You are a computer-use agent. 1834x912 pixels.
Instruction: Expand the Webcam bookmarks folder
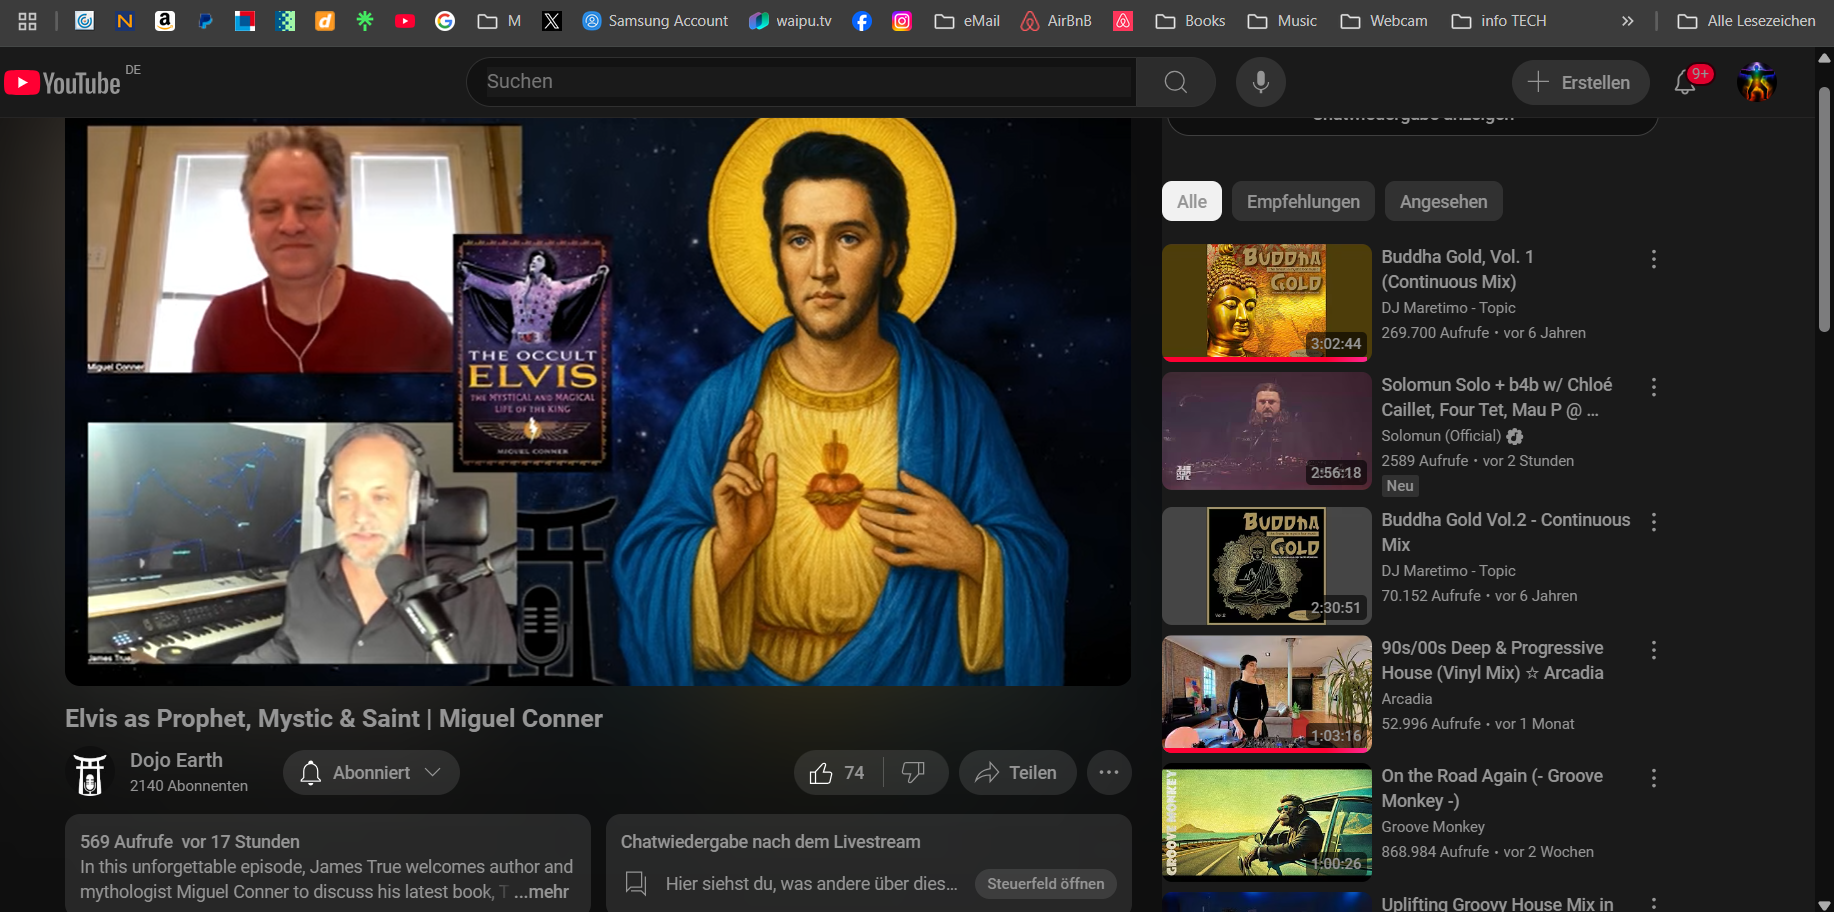pos(1384,21)
